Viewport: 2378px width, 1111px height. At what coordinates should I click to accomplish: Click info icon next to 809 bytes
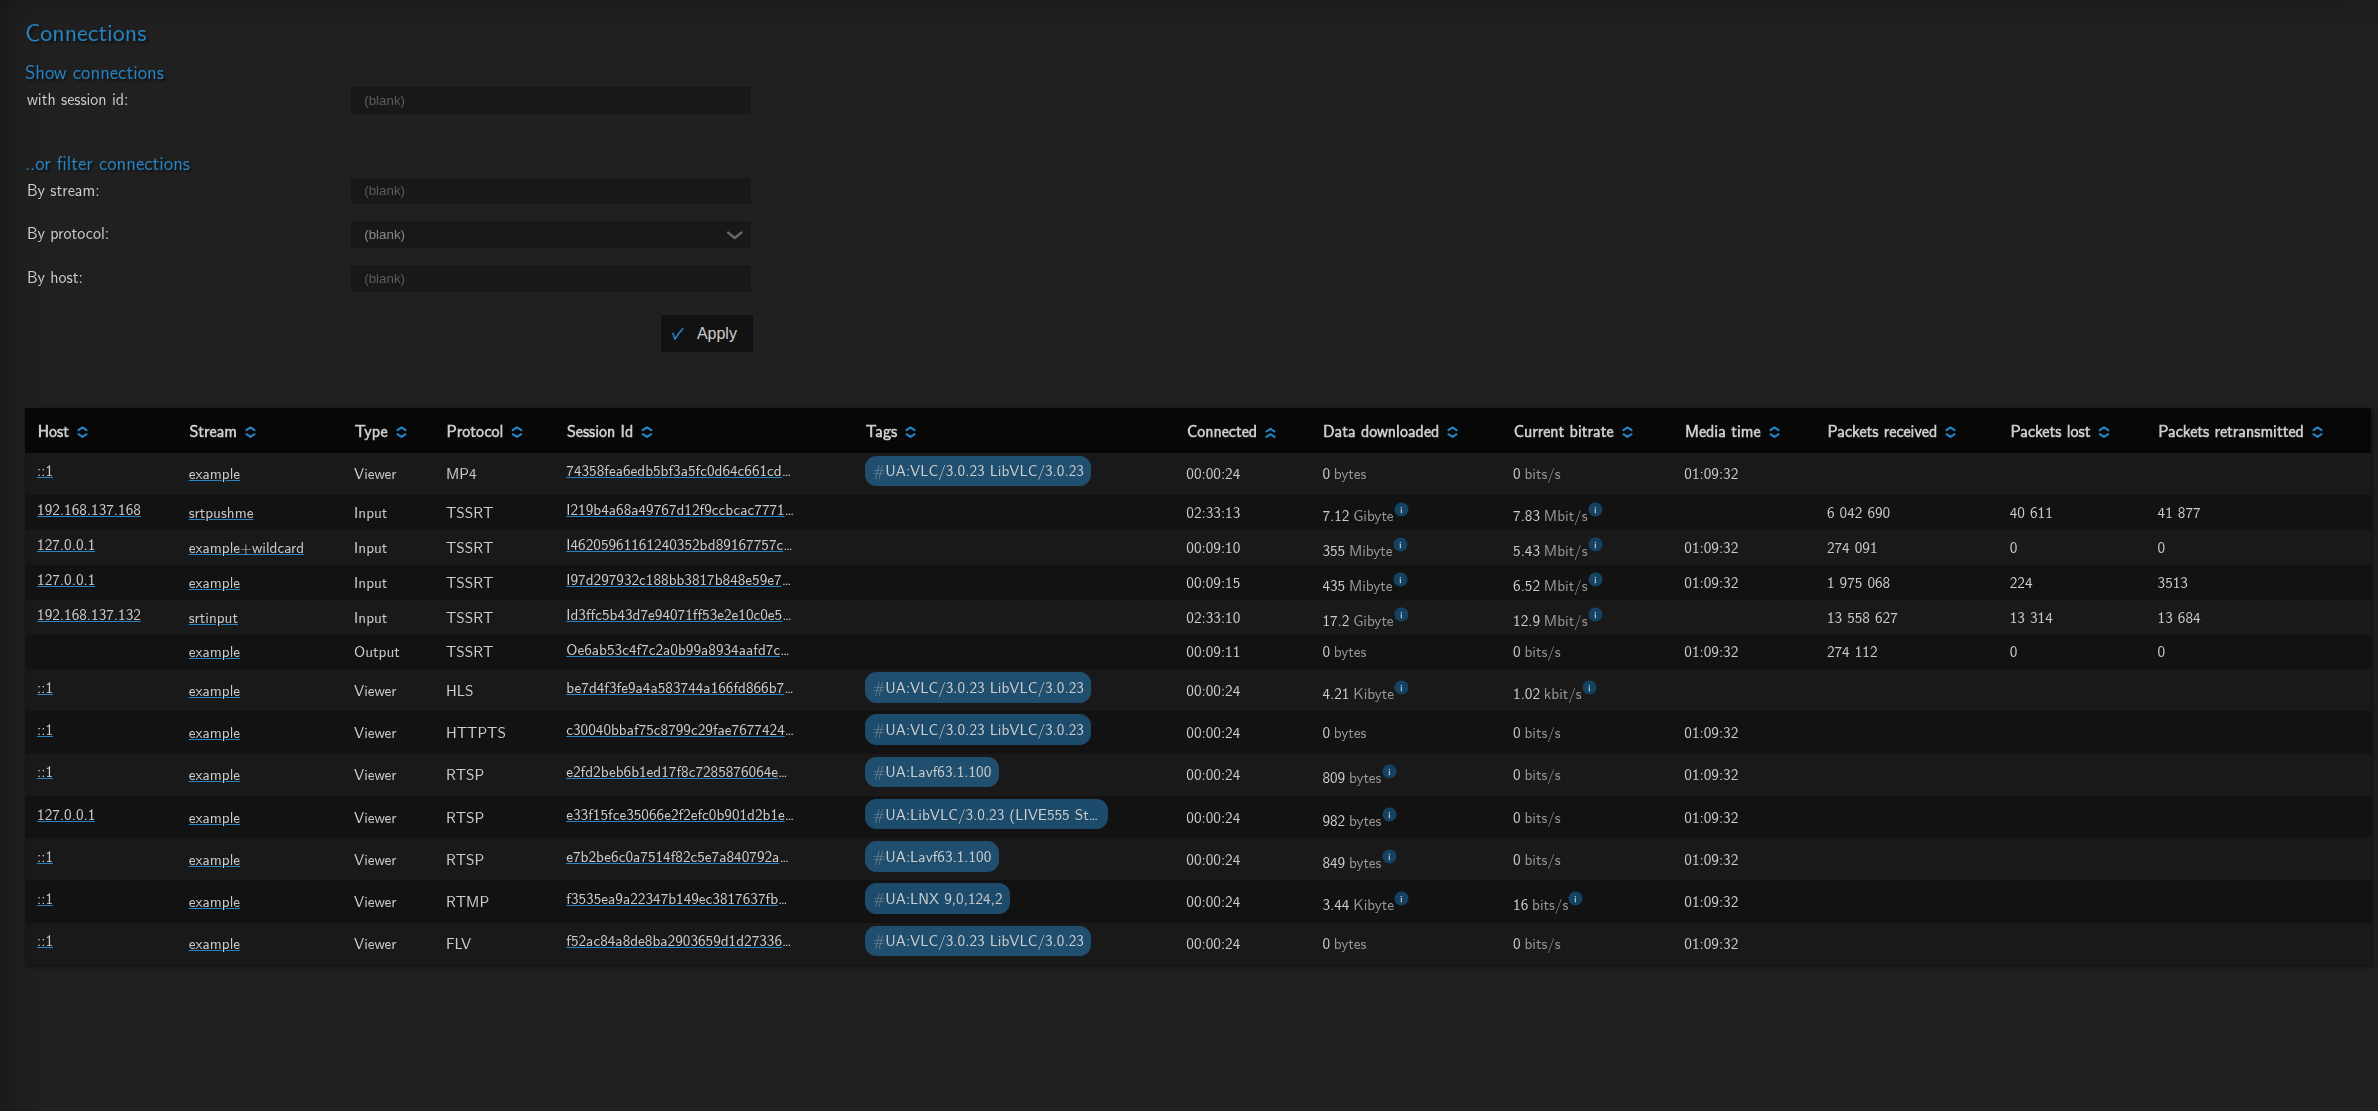pos(1390,772)
